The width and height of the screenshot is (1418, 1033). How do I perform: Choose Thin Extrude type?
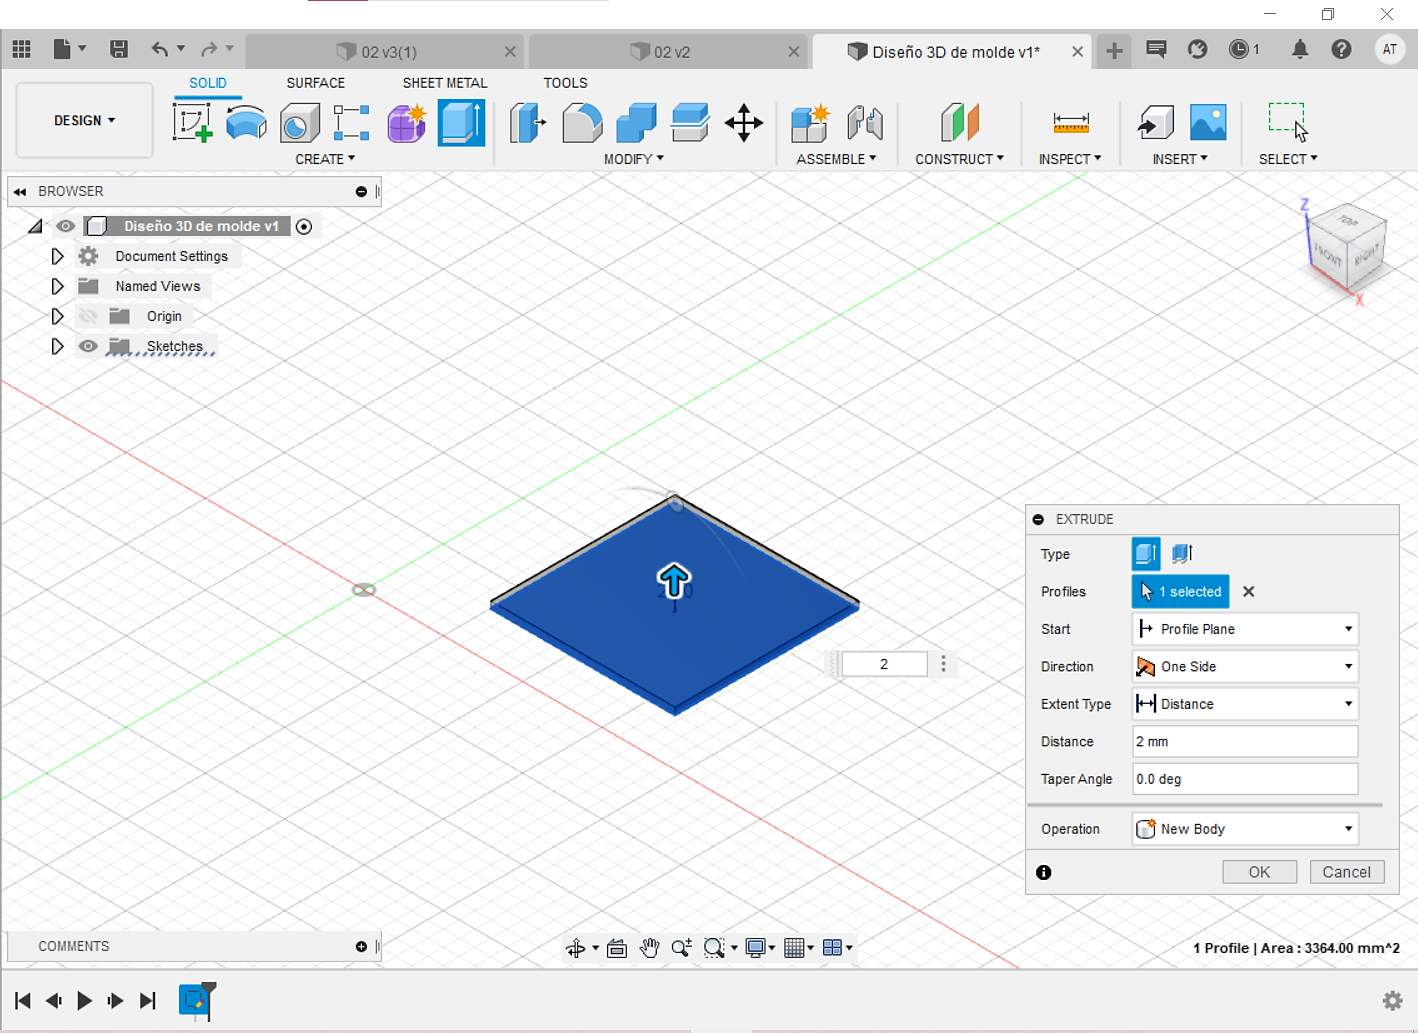tap(1182, 553)
